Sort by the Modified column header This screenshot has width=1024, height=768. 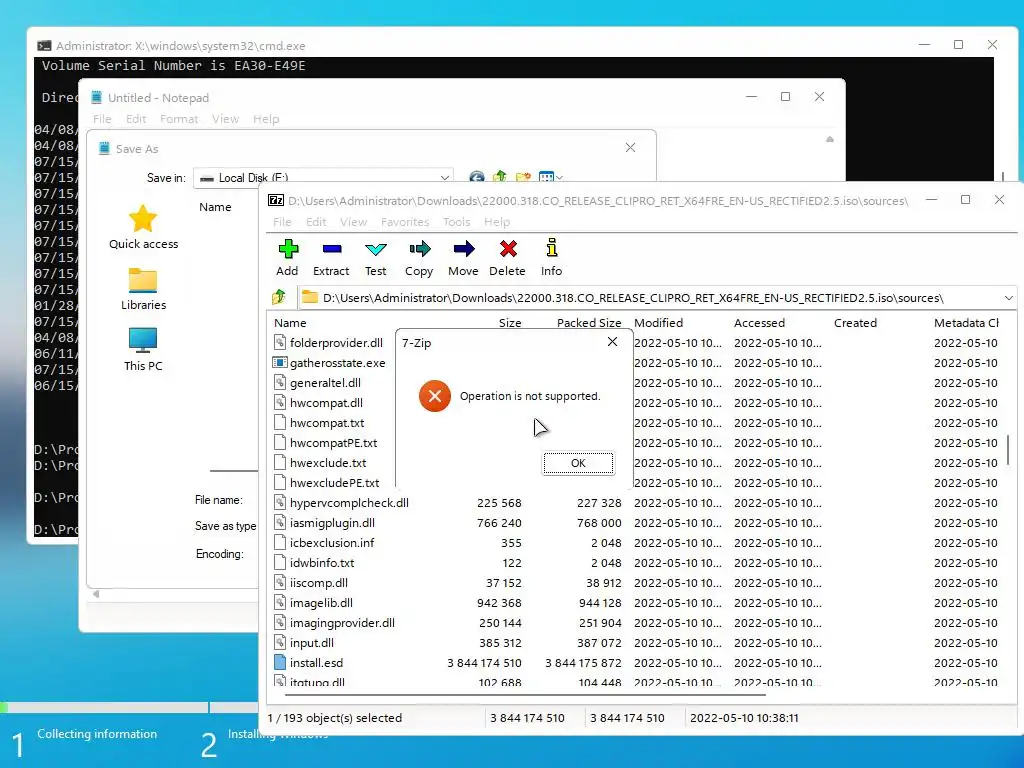click(658, 323)
